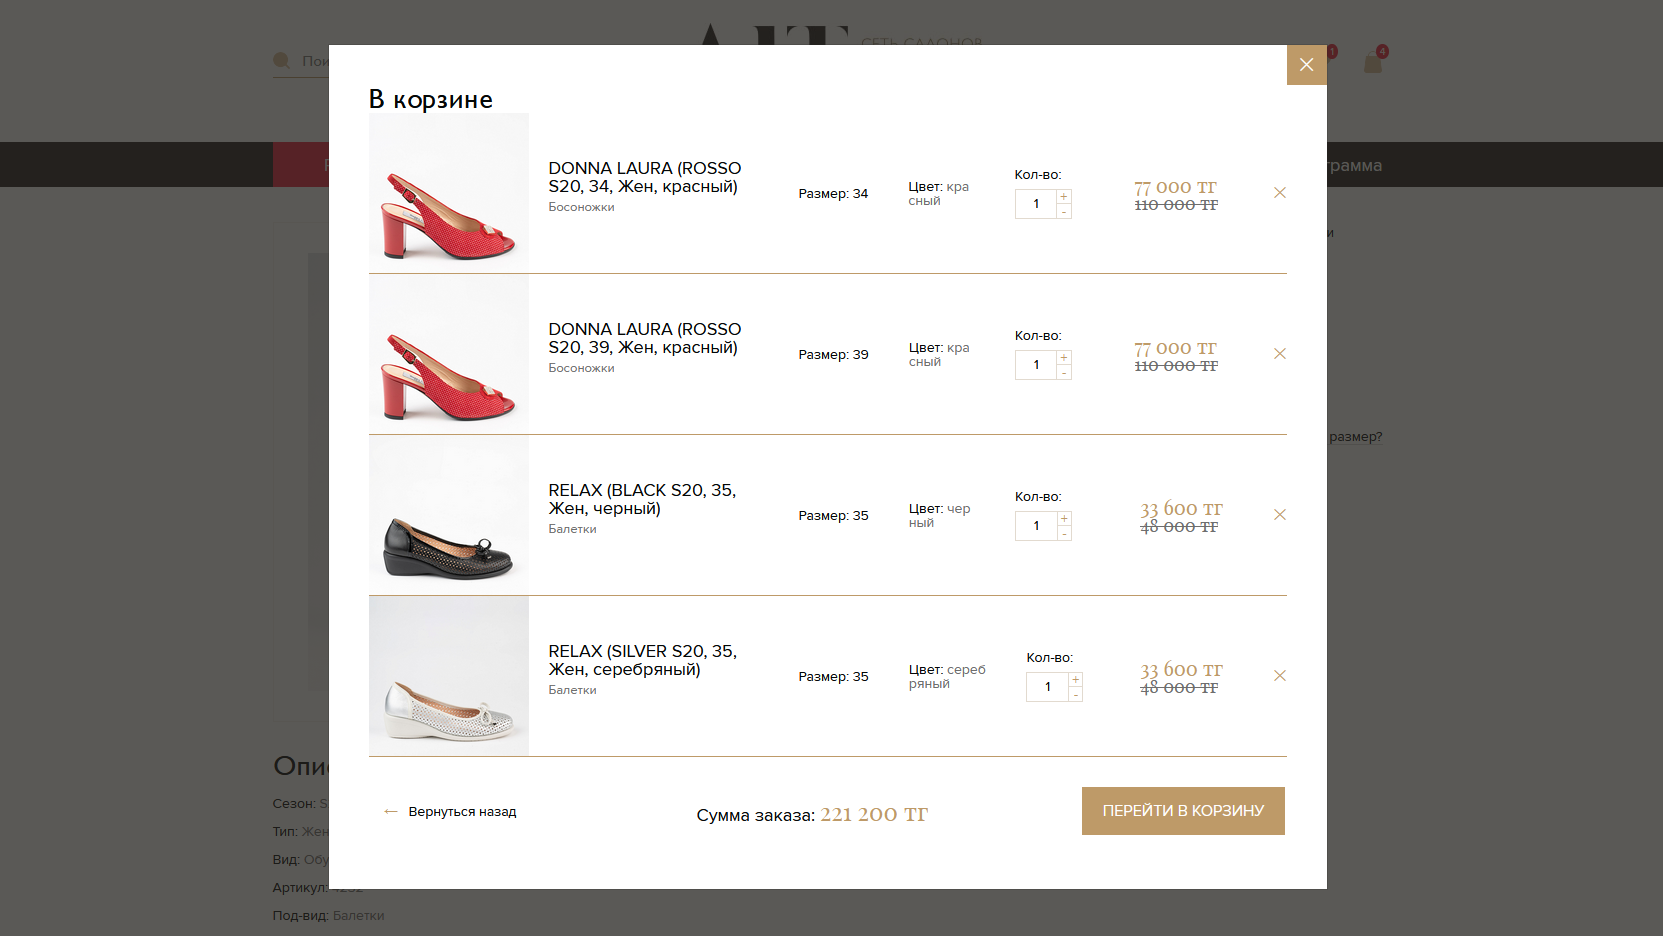Click quantity field for RELAX BLACK
Screen dimensions: 1663x936
tap(1036, 526)
